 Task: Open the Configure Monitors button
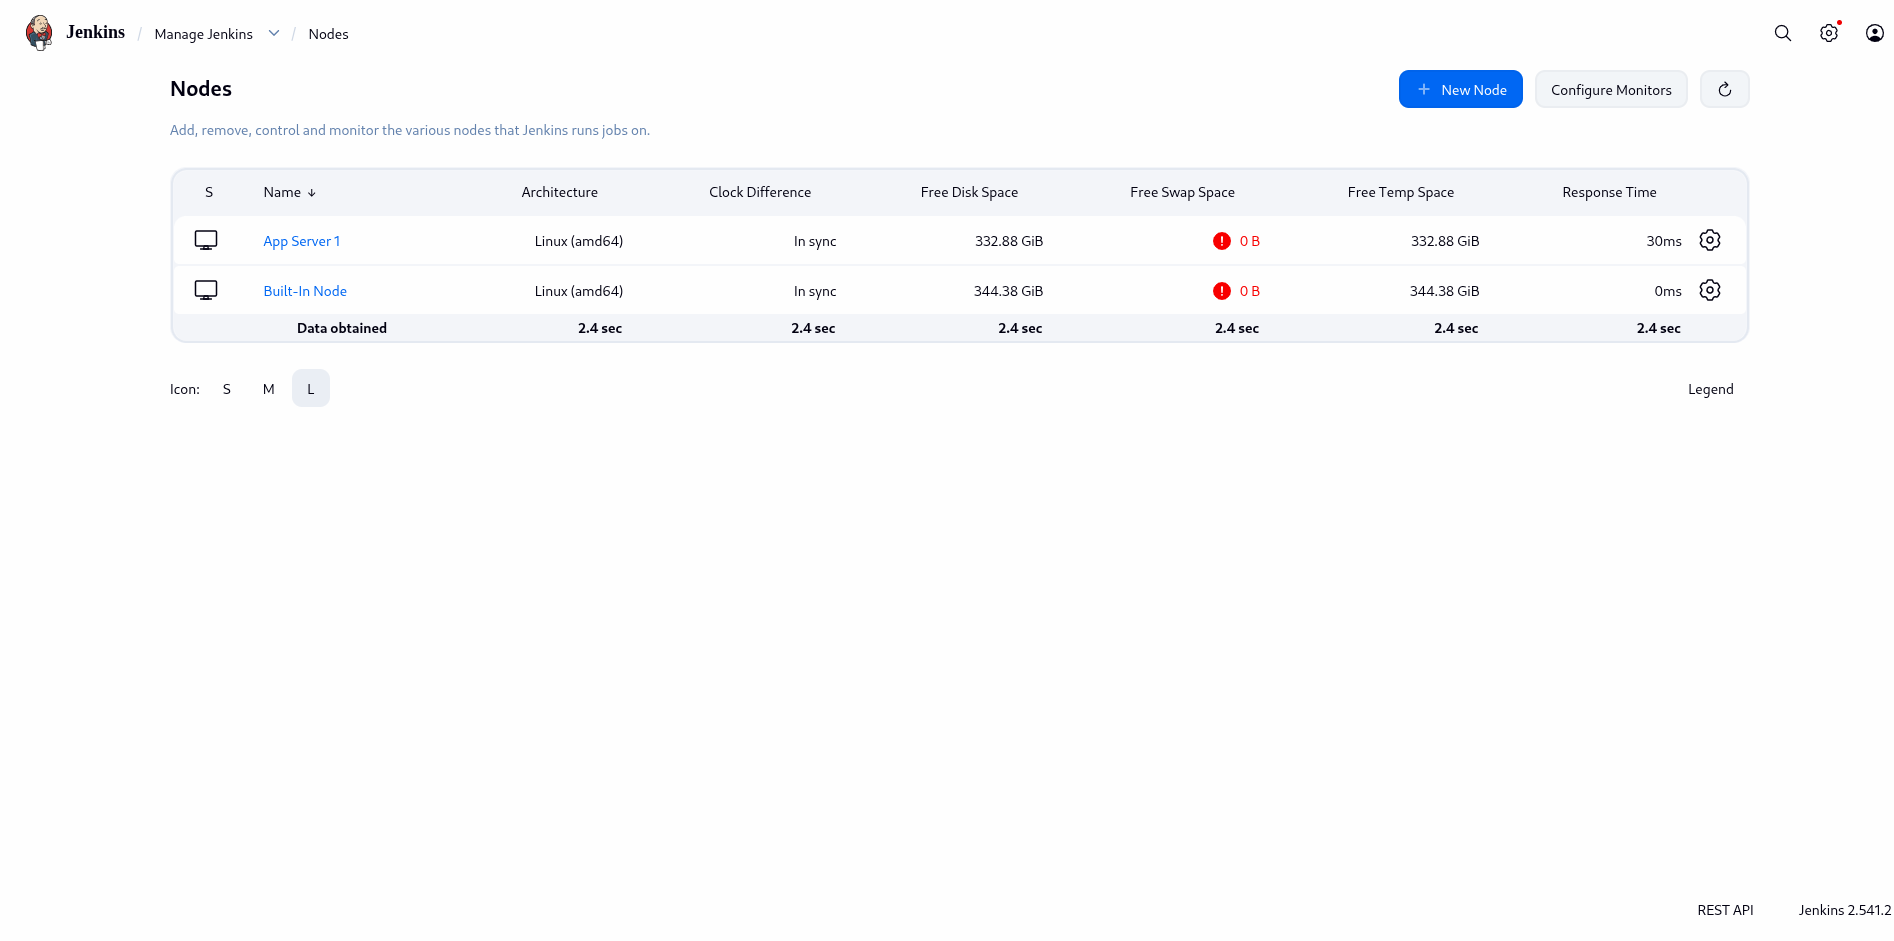tap(1610, 90)
